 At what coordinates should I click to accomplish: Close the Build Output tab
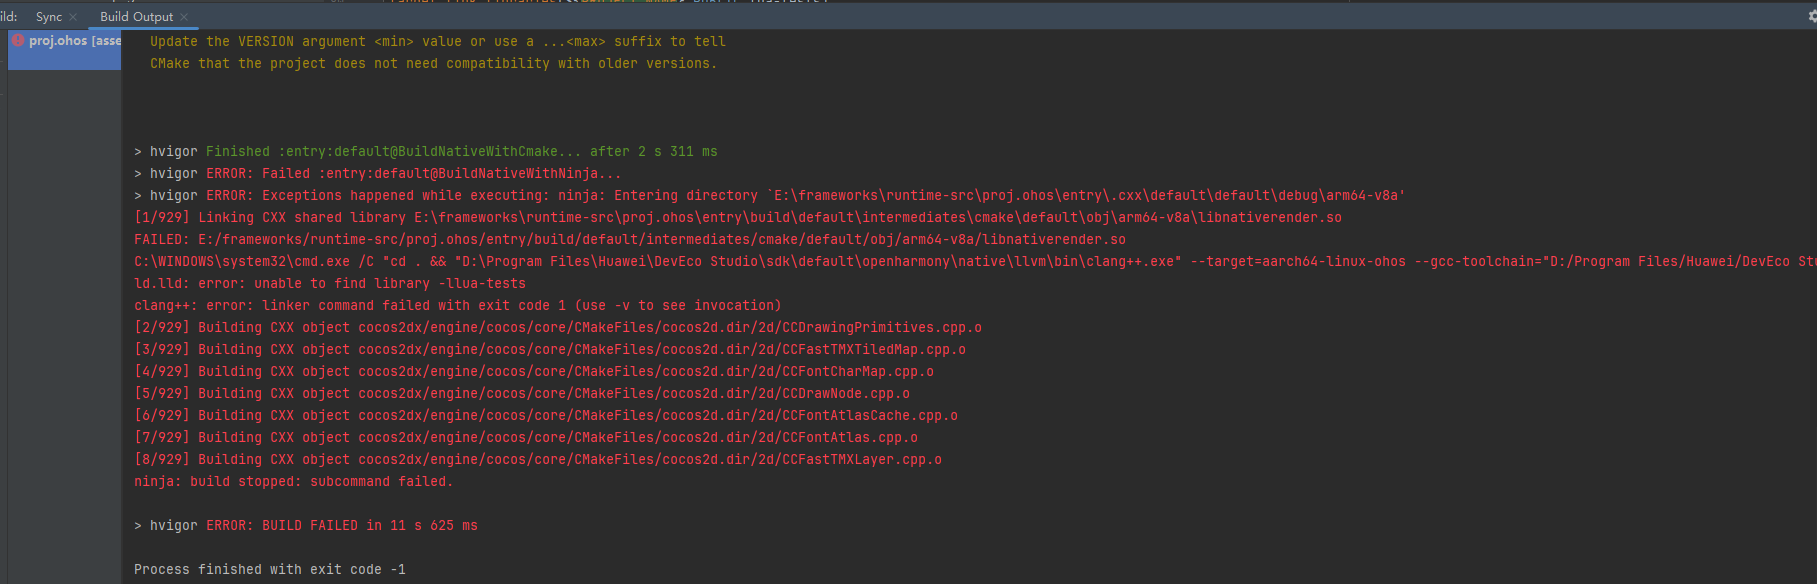point(184,17)
